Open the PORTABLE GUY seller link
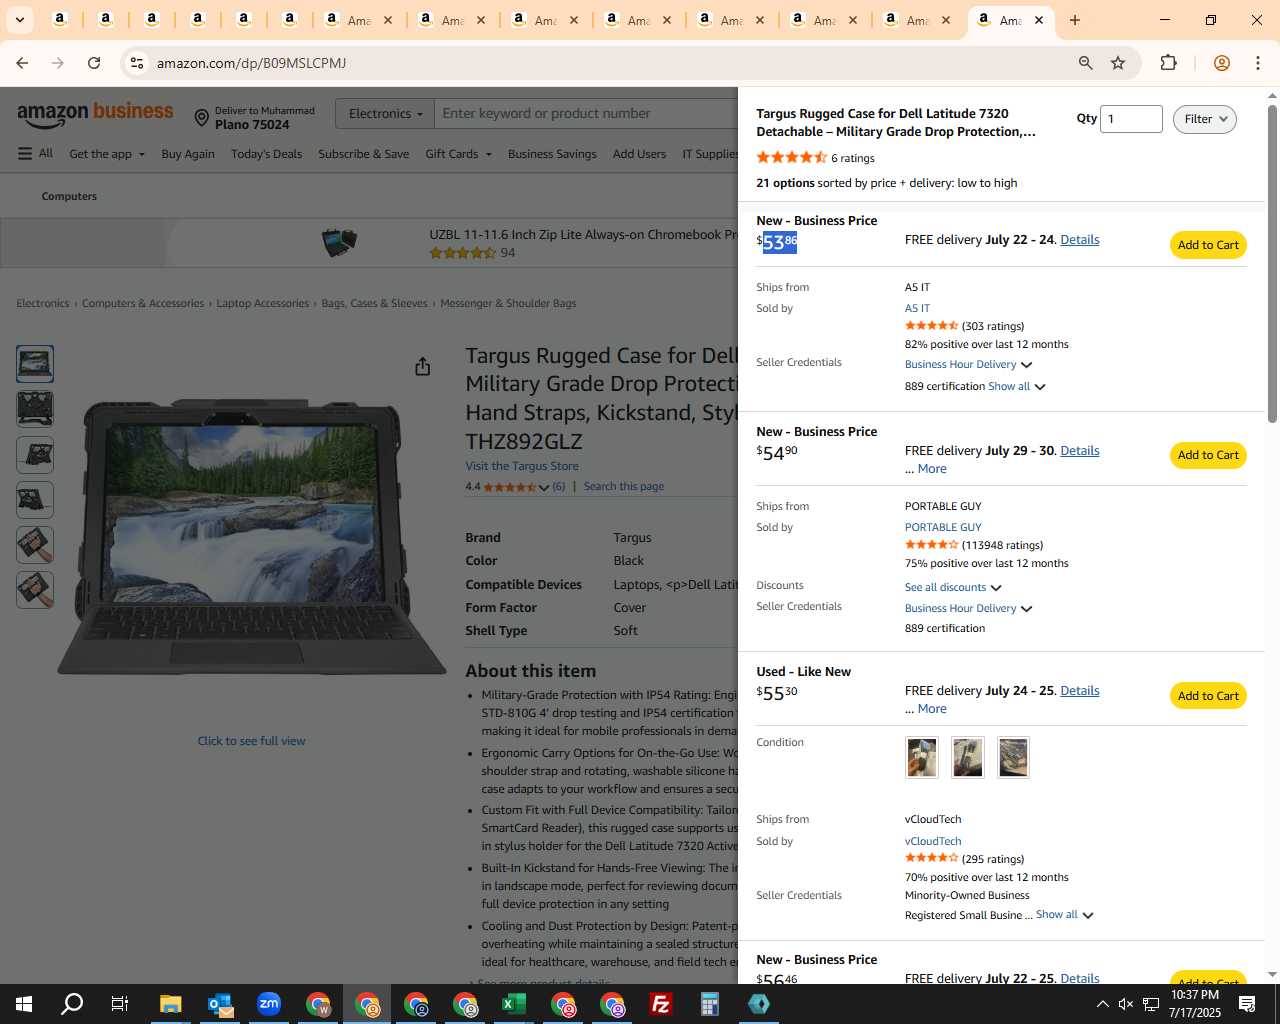Screen dimensions: 1280x1024 [943, 527]
